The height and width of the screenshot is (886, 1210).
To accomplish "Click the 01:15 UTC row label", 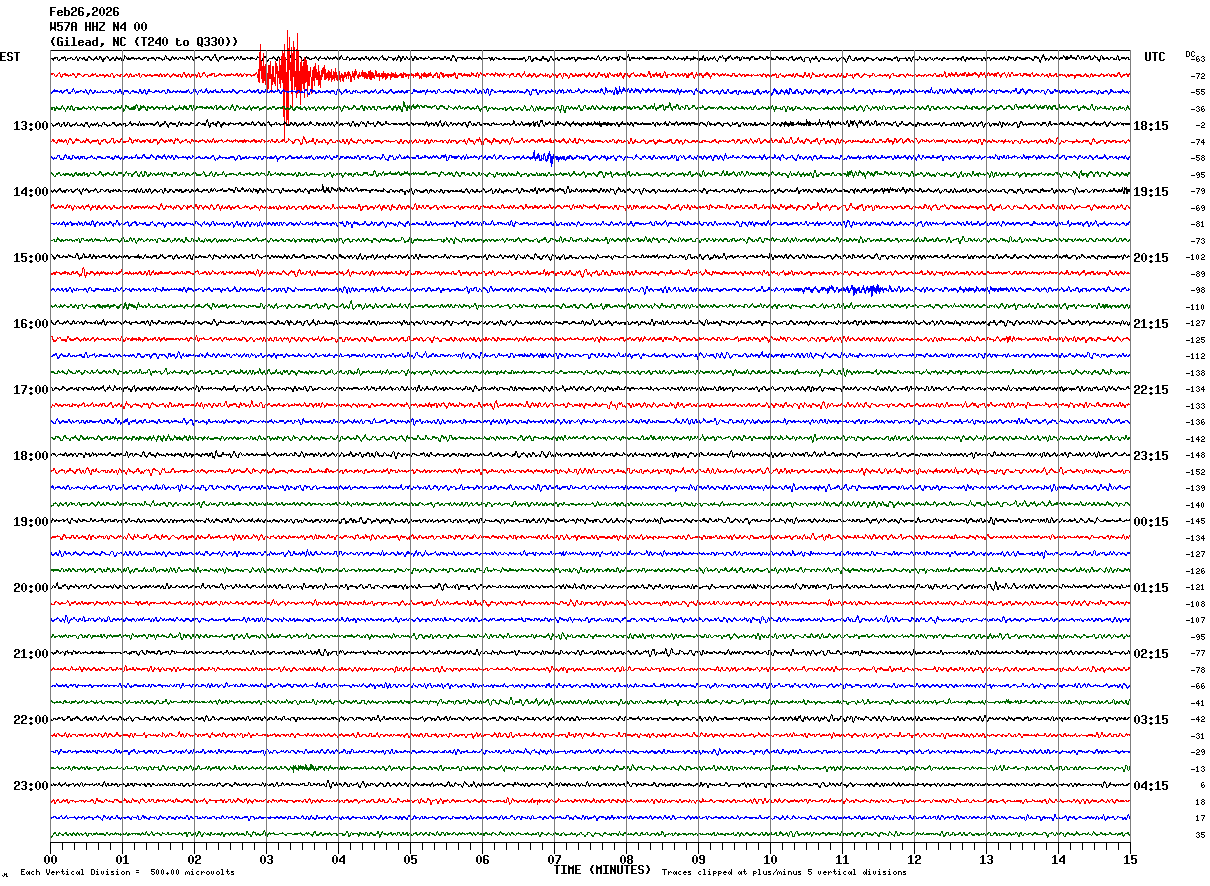I will tap(1151, 588).
